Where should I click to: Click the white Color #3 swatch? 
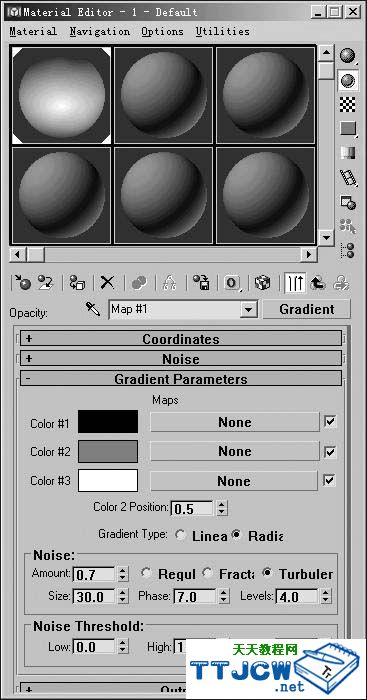click(108, 480)
